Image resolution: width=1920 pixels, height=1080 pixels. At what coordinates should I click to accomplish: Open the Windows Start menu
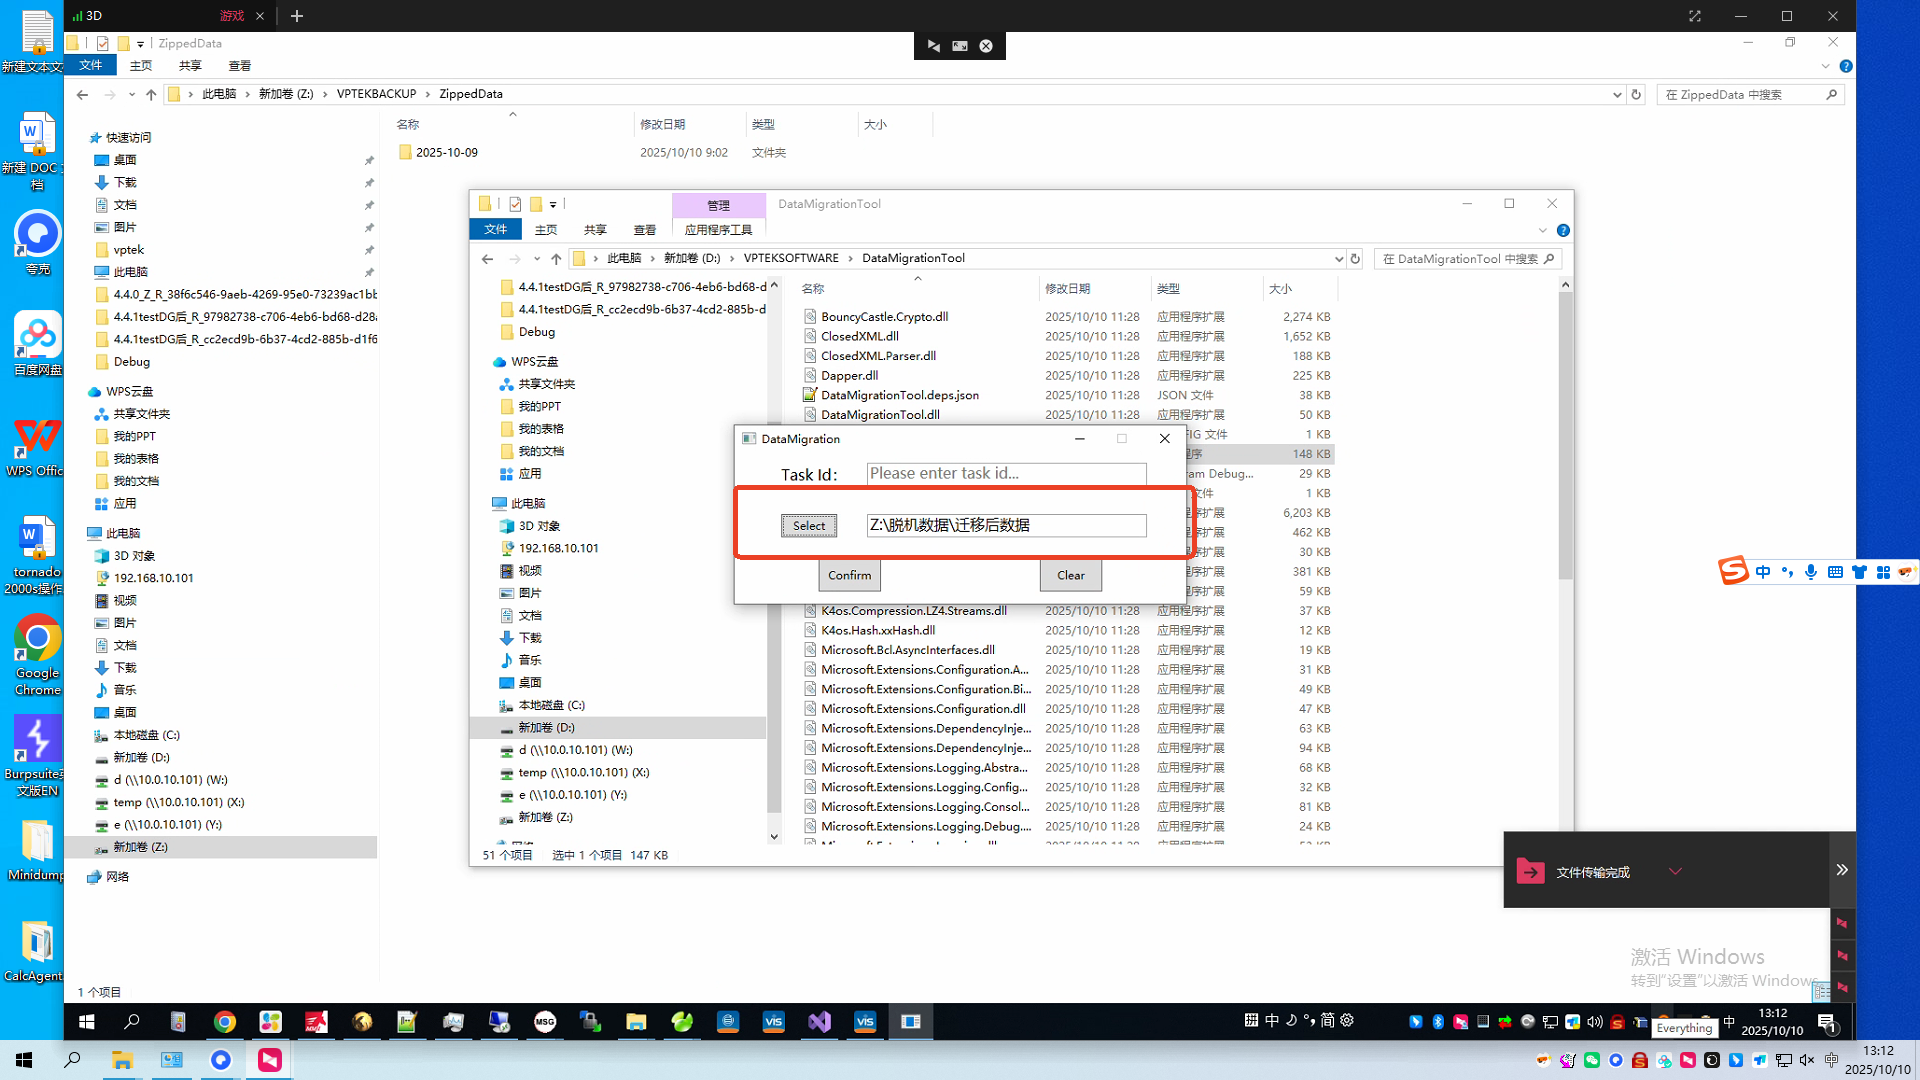(24, 1060)
